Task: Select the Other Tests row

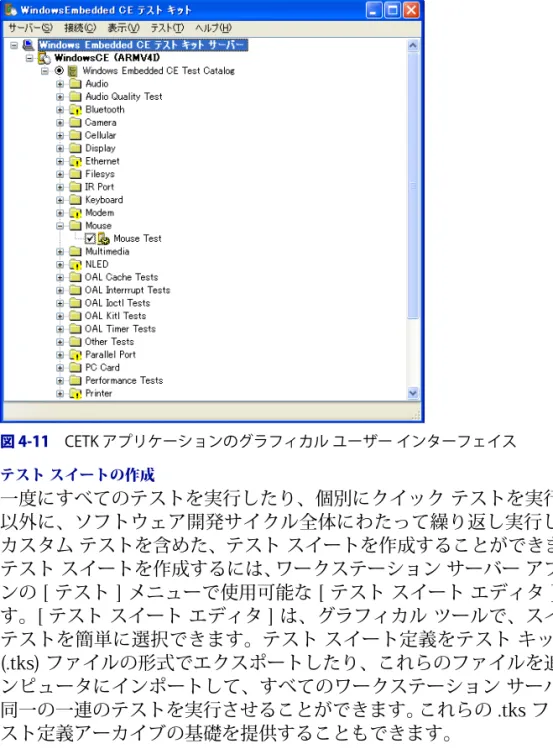Action: coord(109,342)
